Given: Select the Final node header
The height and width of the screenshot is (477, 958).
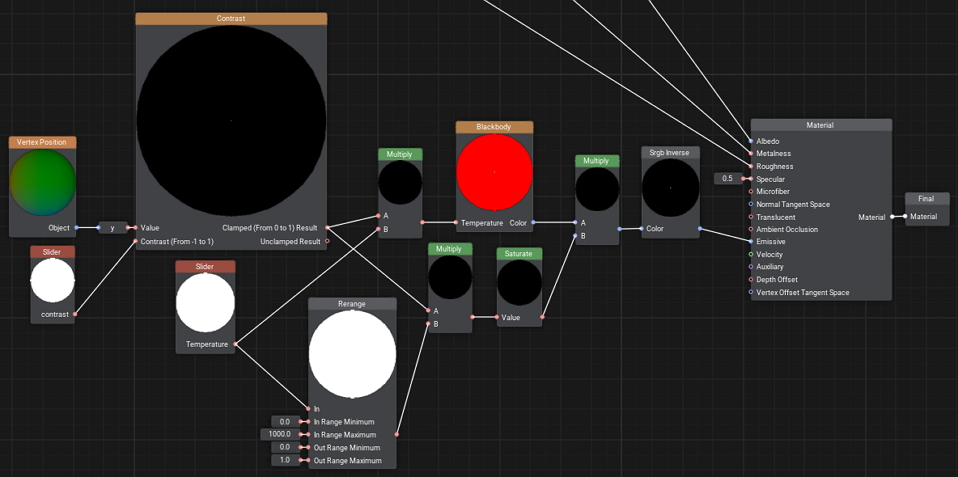Looking at the screenshot, I should point(926,199).
